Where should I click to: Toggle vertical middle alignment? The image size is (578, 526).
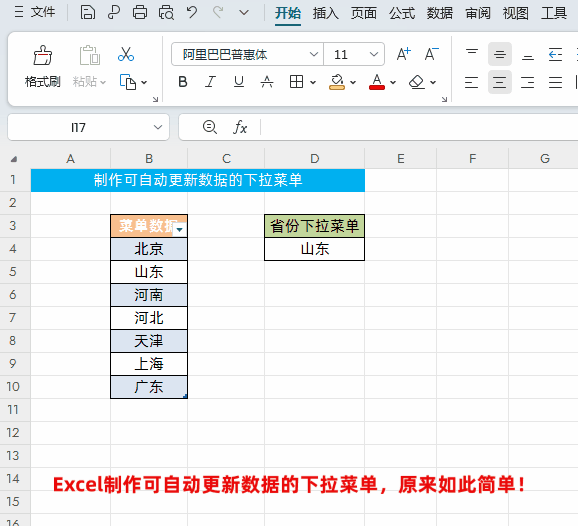point(500,54)
